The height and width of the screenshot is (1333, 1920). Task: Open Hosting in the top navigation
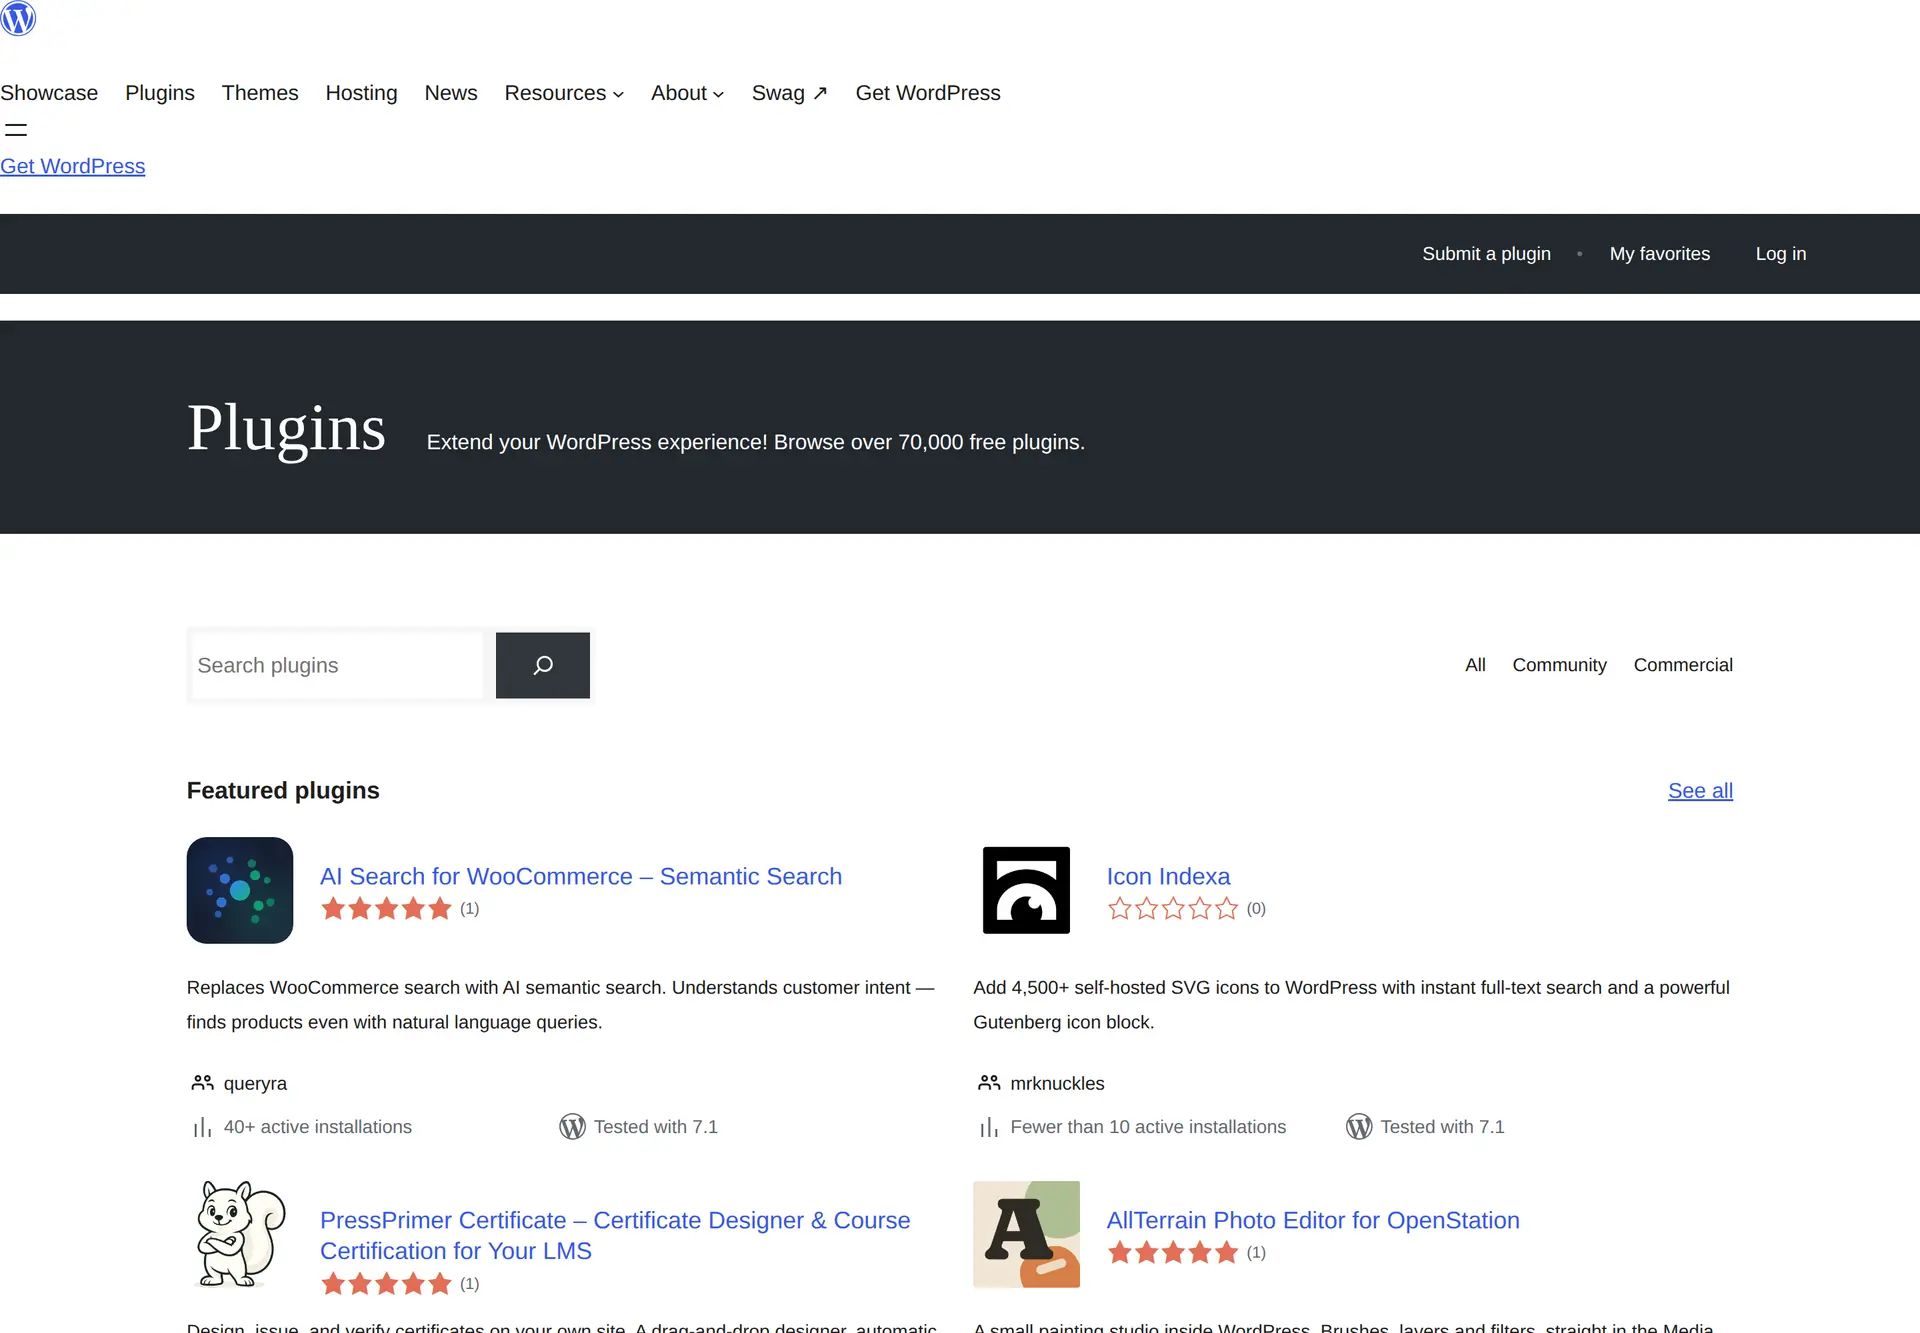point(361,93)
